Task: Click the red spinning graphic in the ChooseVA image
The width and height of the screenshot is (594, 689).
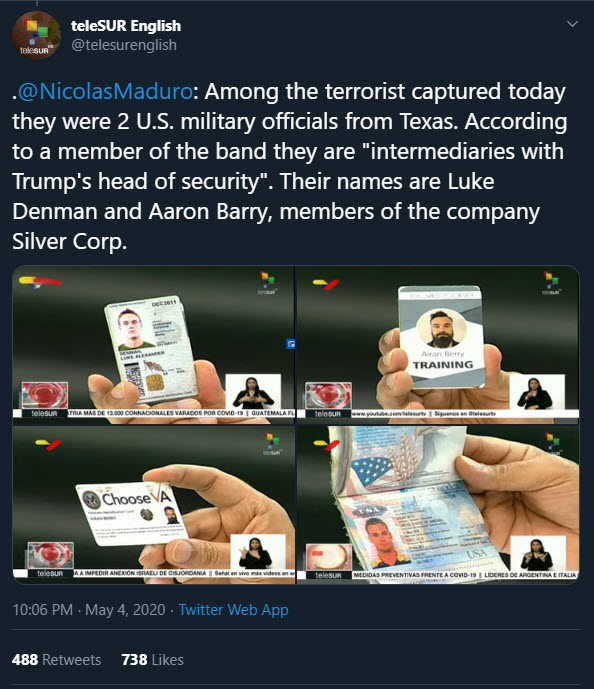Action: (50, 555)
